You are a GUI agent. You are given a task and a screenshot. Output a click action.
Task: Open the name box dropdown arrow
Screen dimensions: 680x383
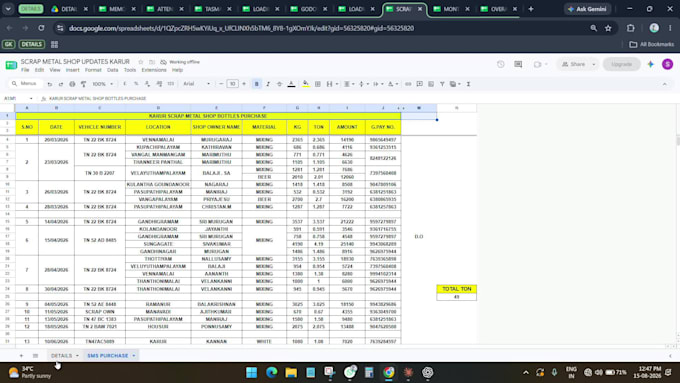click(x=31, y=98)
